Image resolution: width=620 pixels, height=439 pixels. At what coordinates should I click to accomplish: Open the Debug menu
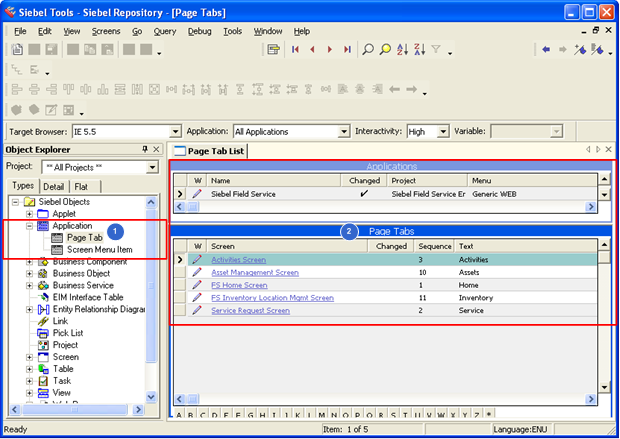pyautogui.click(x=199, y=31)
